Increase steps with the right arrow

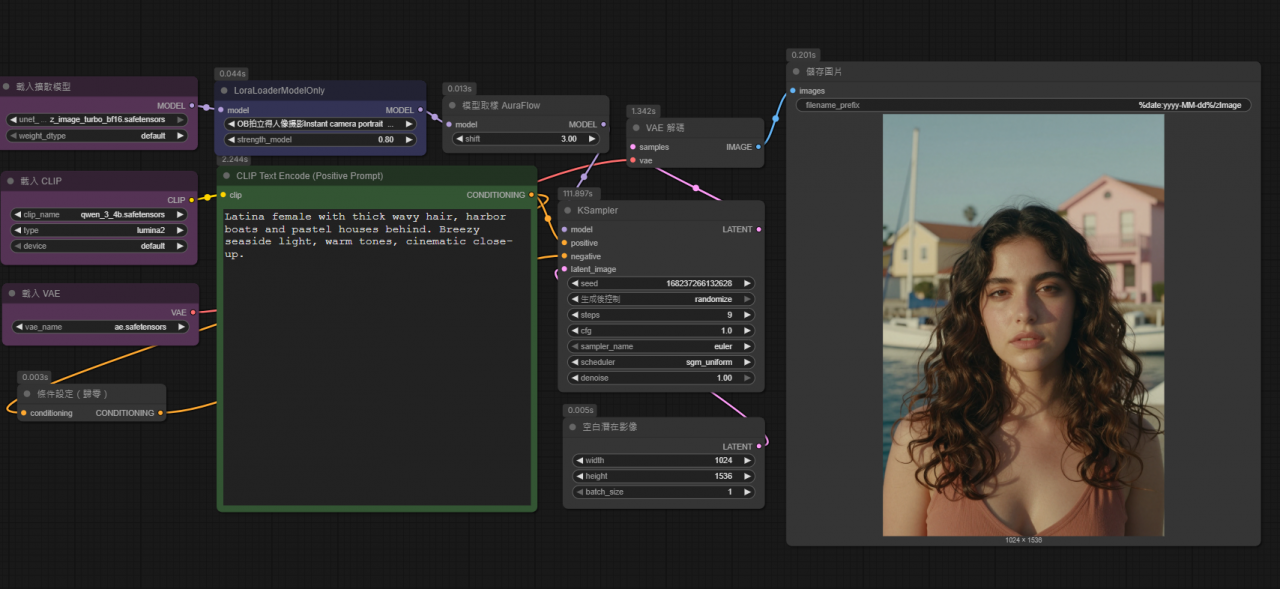click(x=747, y=315)
